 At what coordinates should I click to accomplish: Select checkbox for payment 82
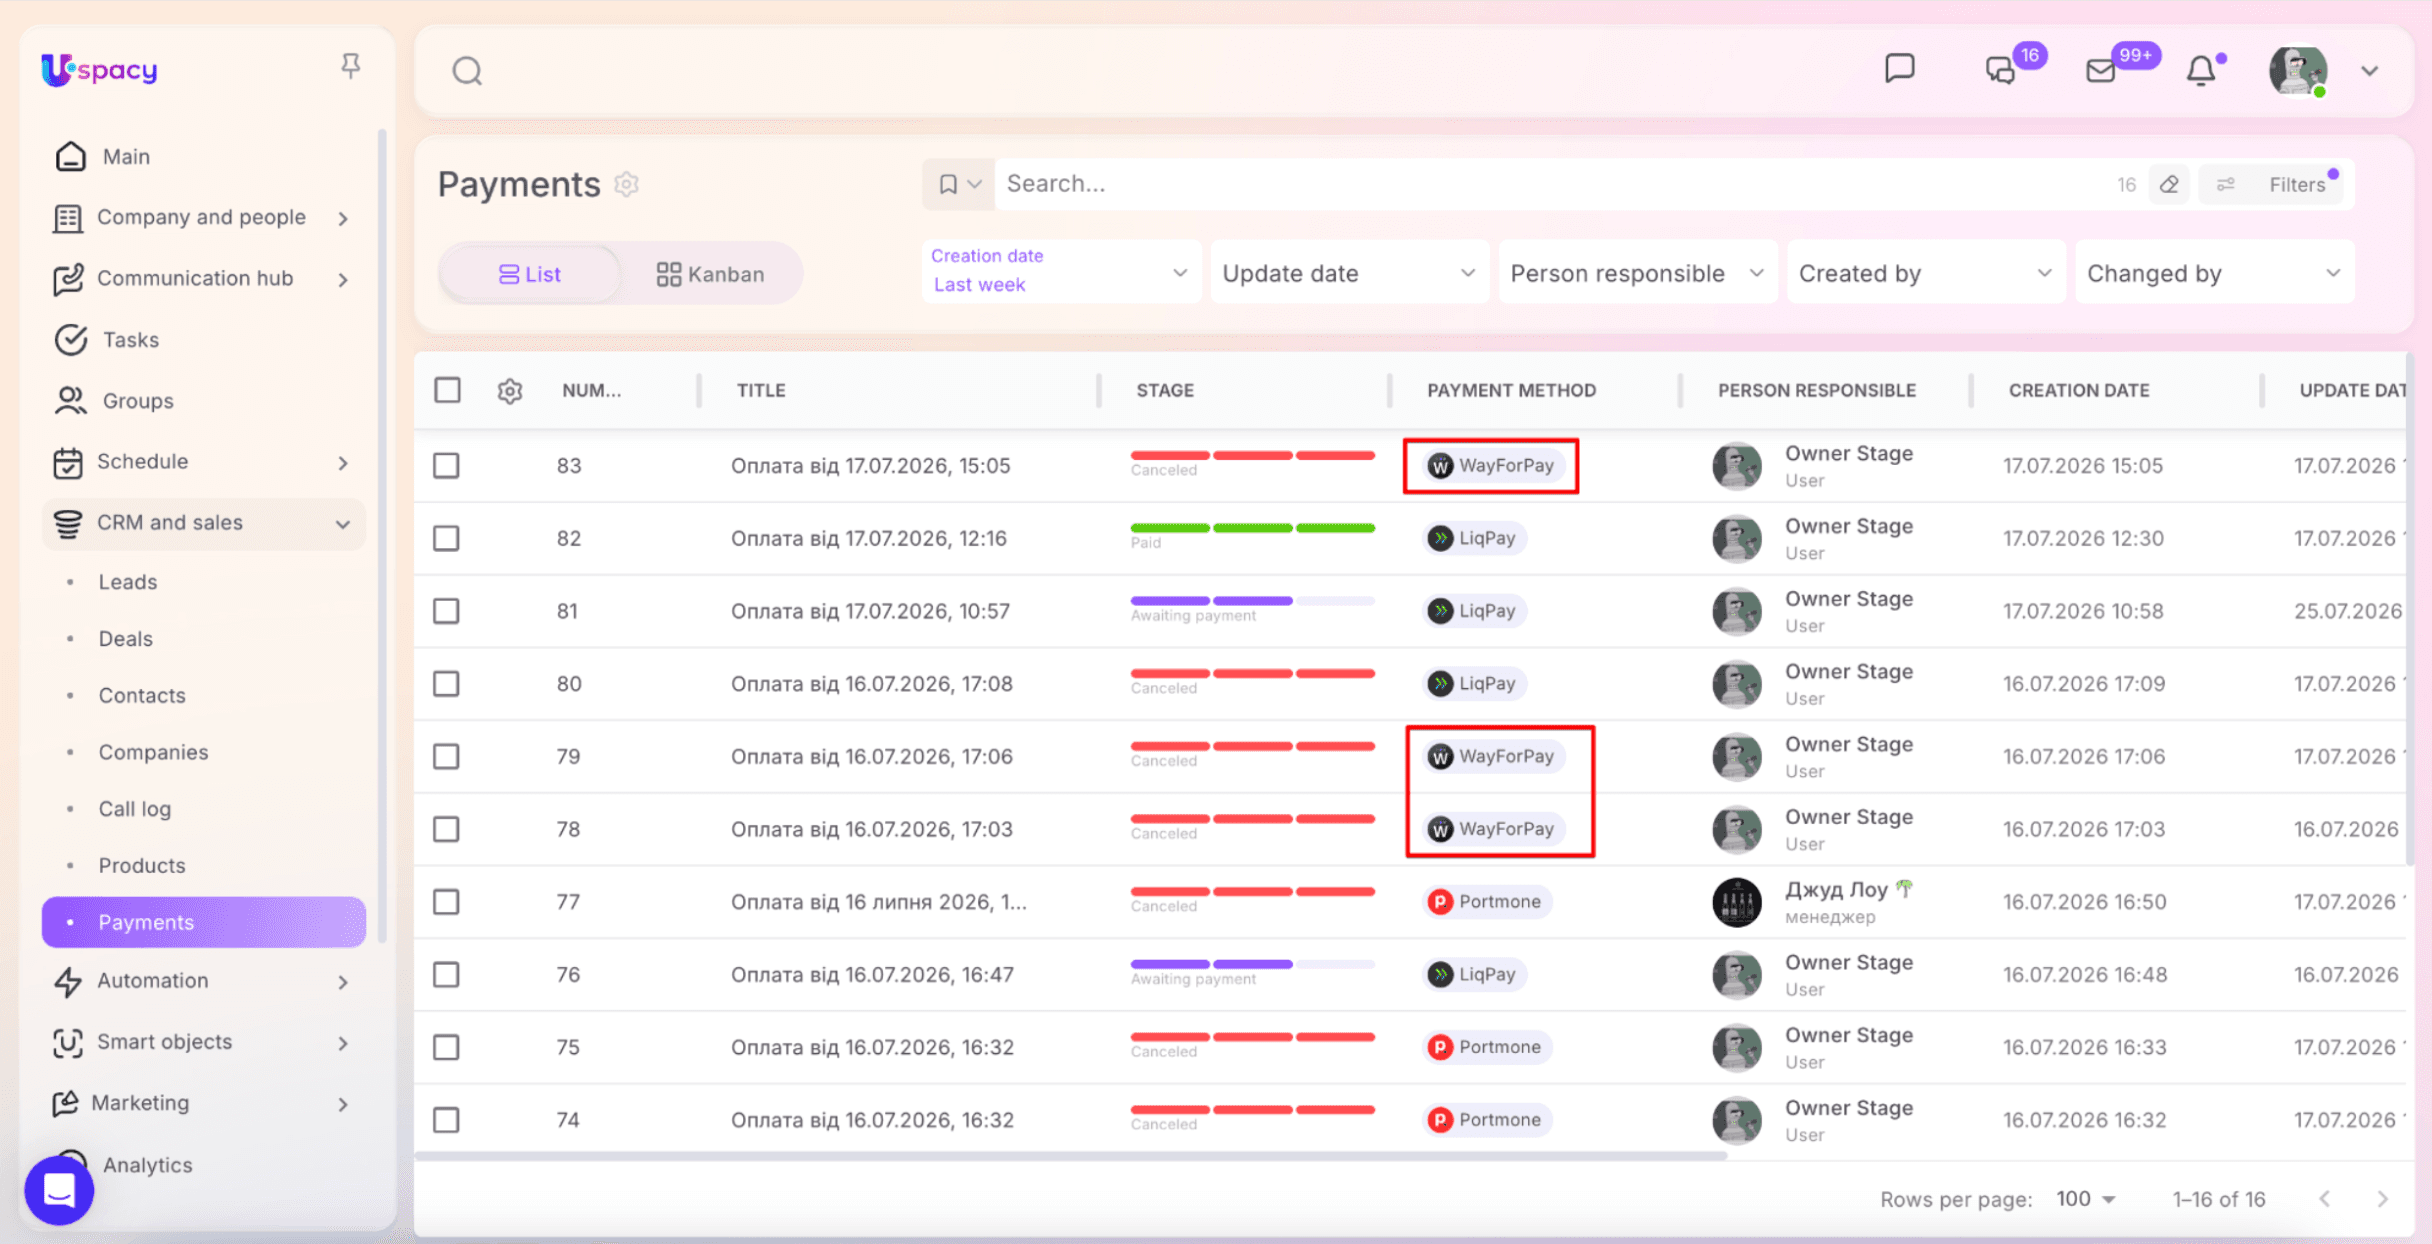click(446, 539)
